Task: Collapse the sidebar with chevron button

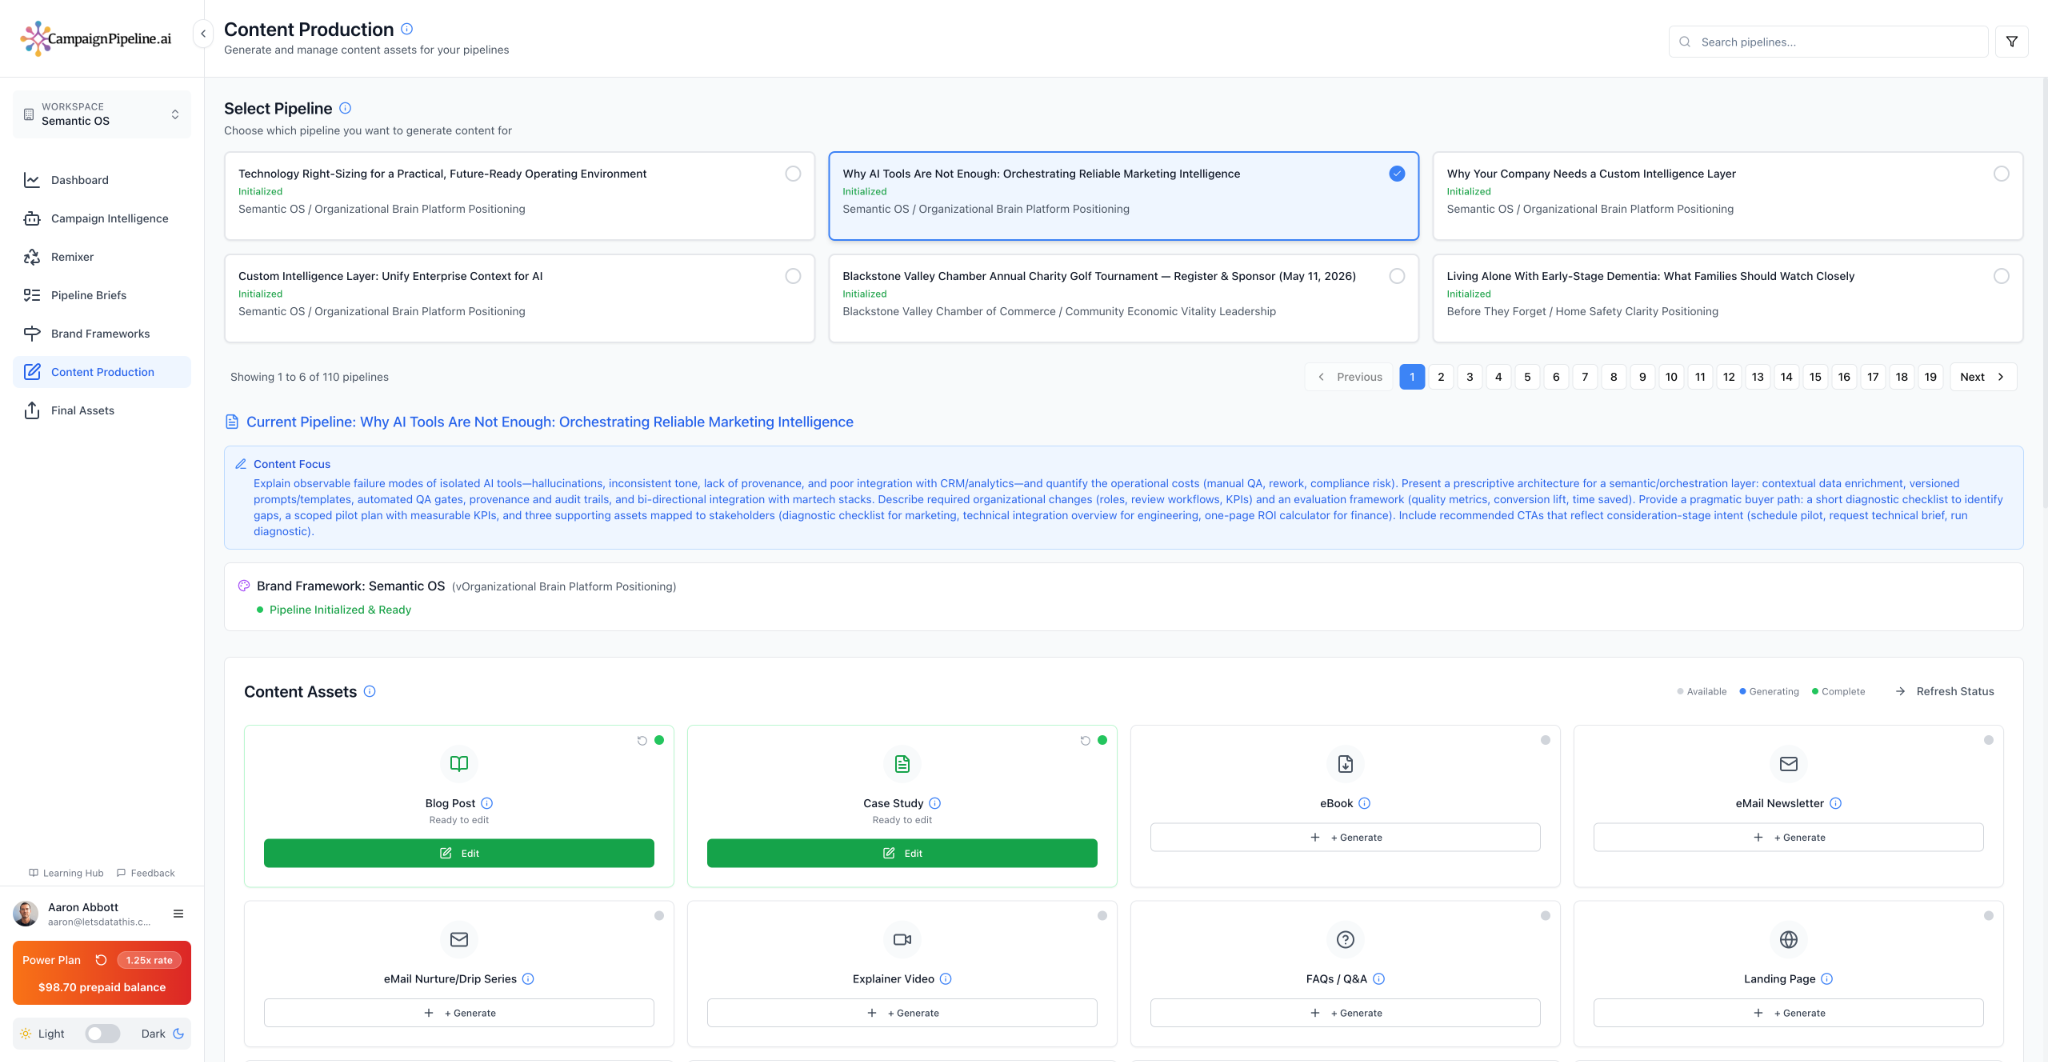Action: (203, 34)
